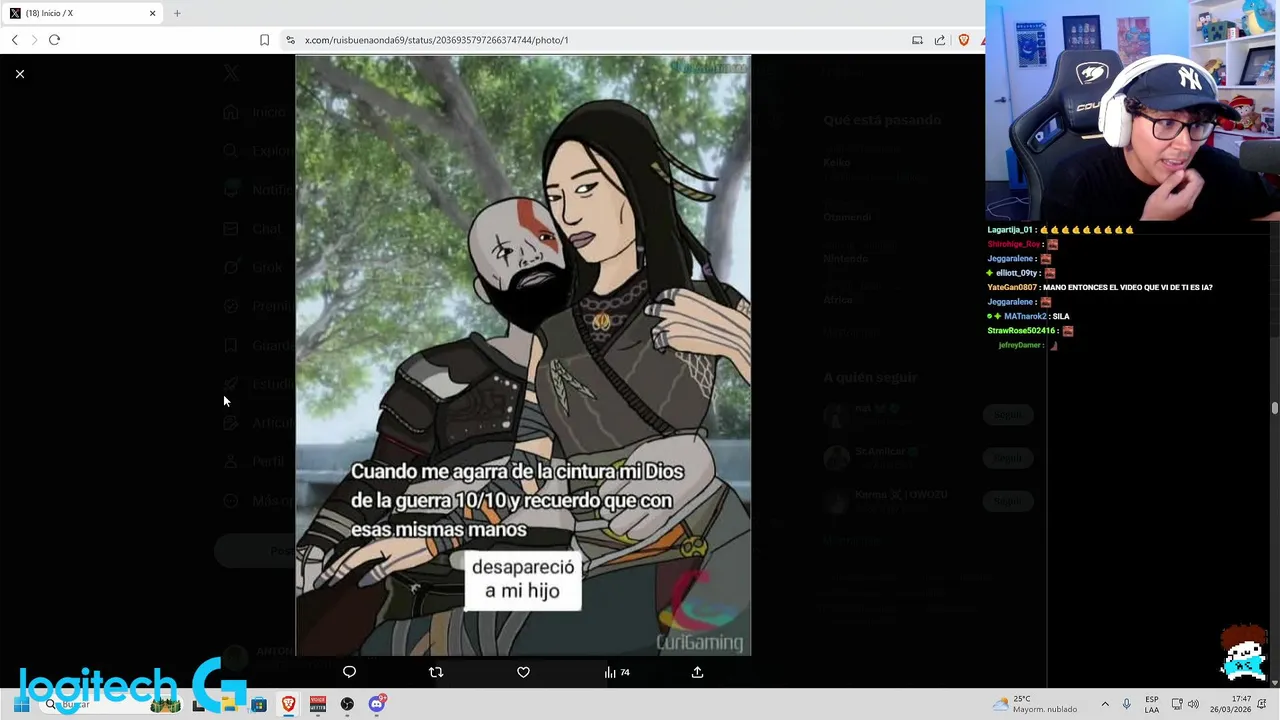Open Microsoft Store from taskbar
The image size is (1280, 720).
pyautogui.click(x=259, y=704)
